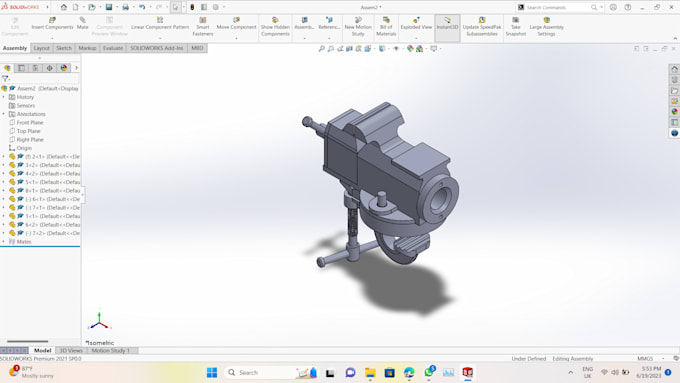Undo the last action with the Undo arrow

tap(142, 7)
